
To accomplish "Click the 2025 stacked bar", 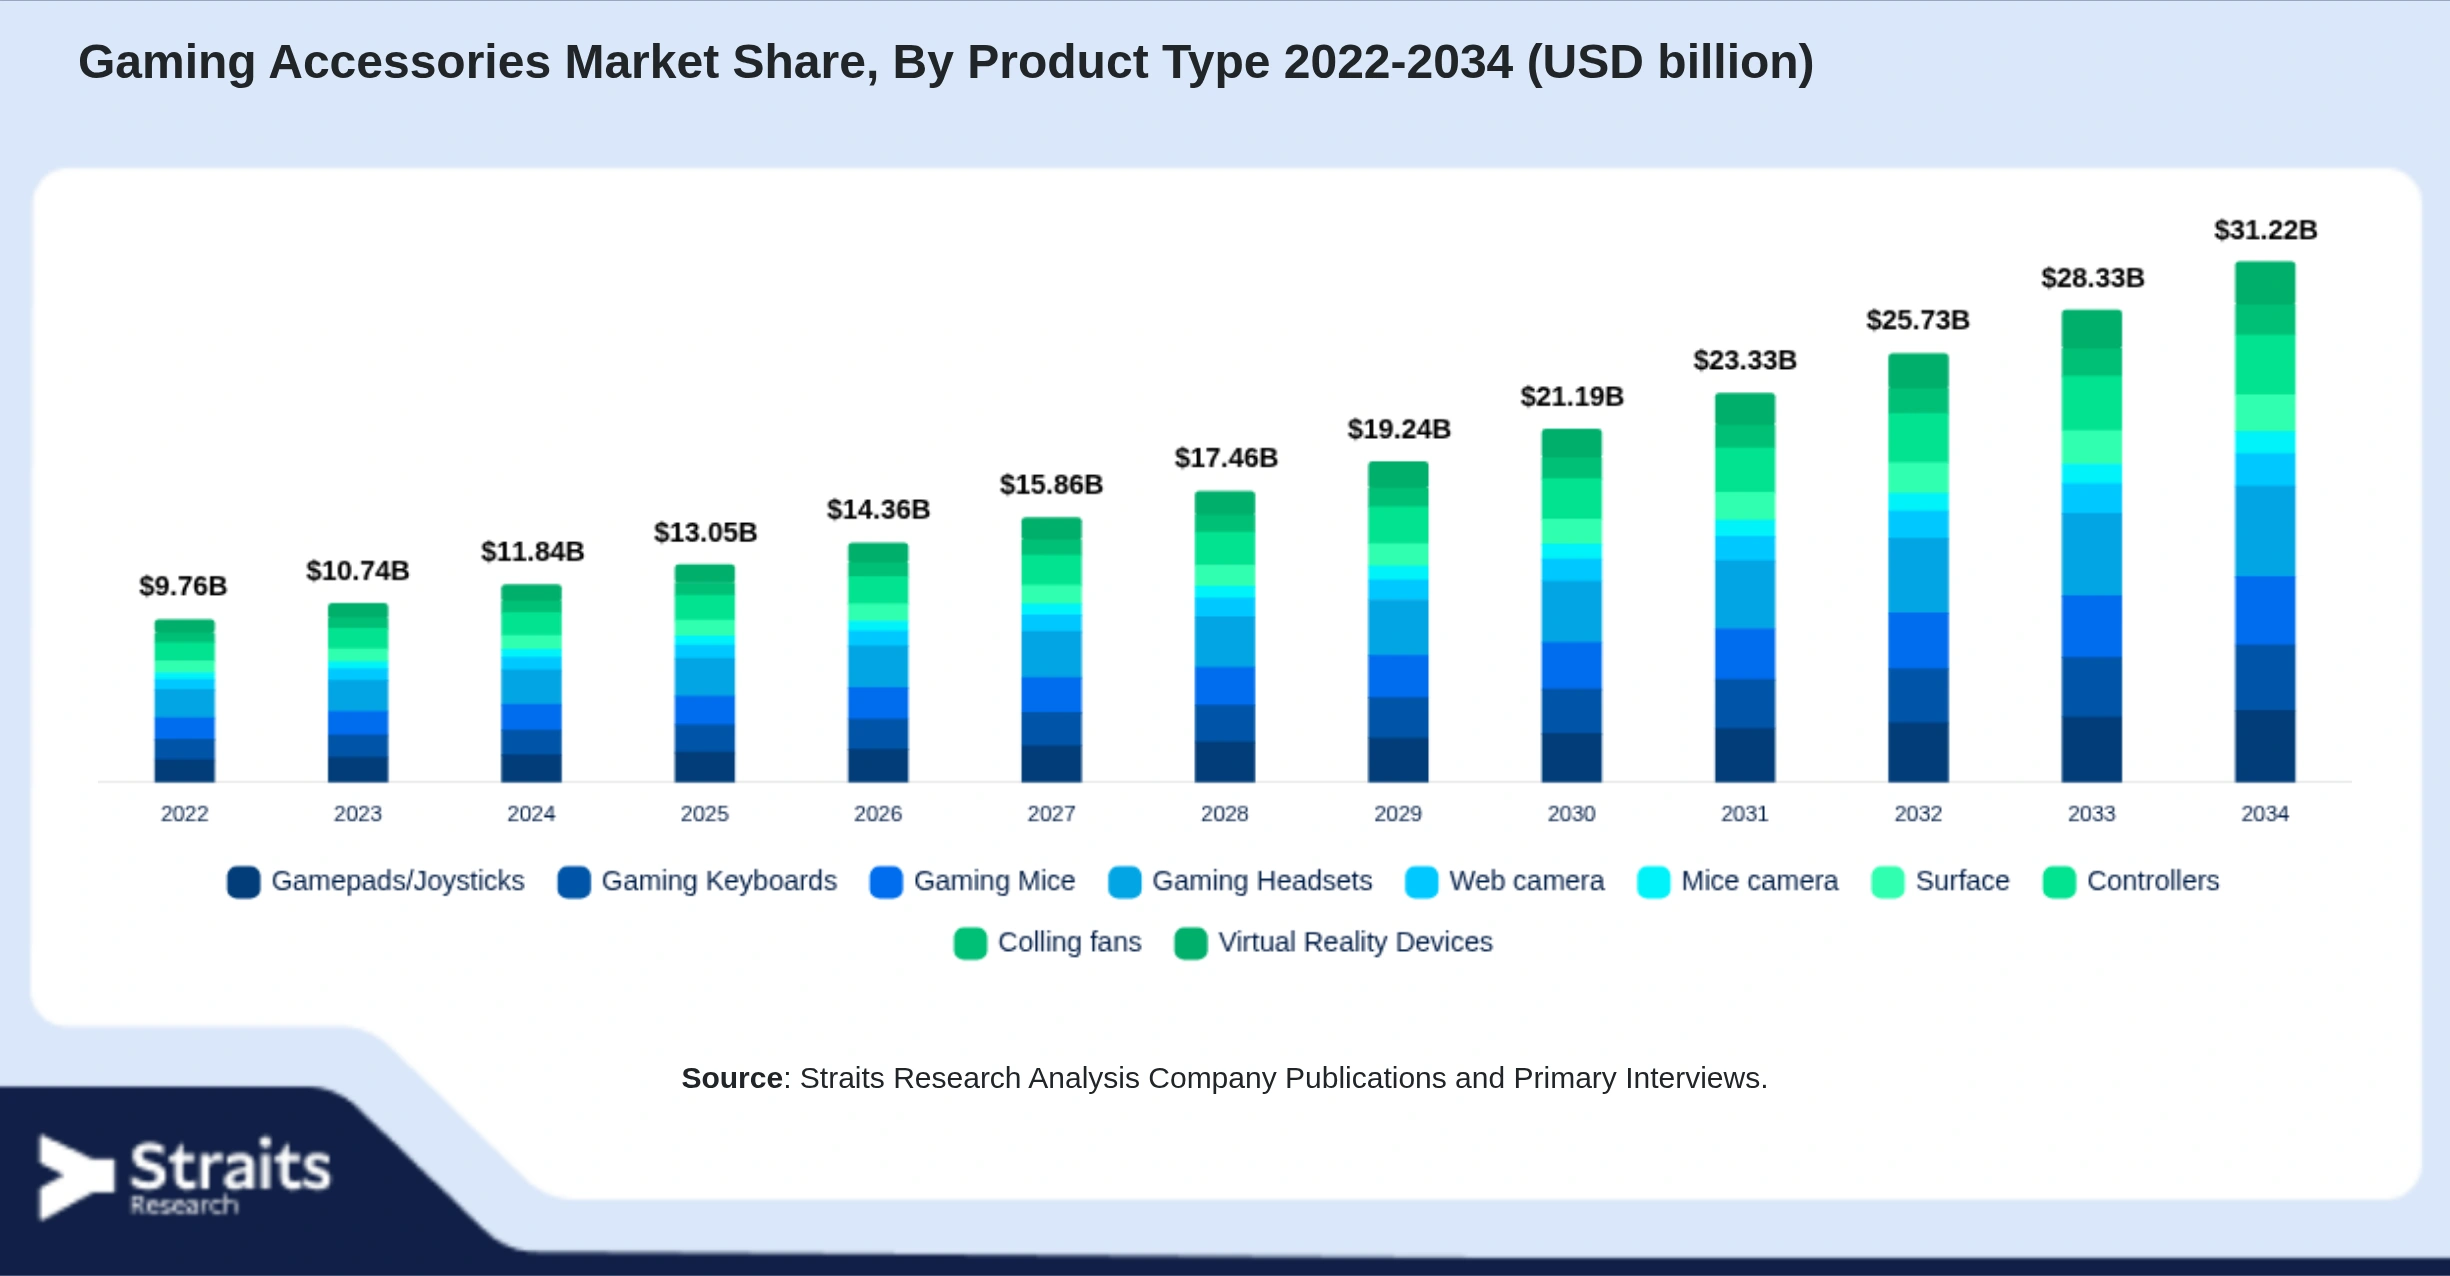I will (704, 674).
